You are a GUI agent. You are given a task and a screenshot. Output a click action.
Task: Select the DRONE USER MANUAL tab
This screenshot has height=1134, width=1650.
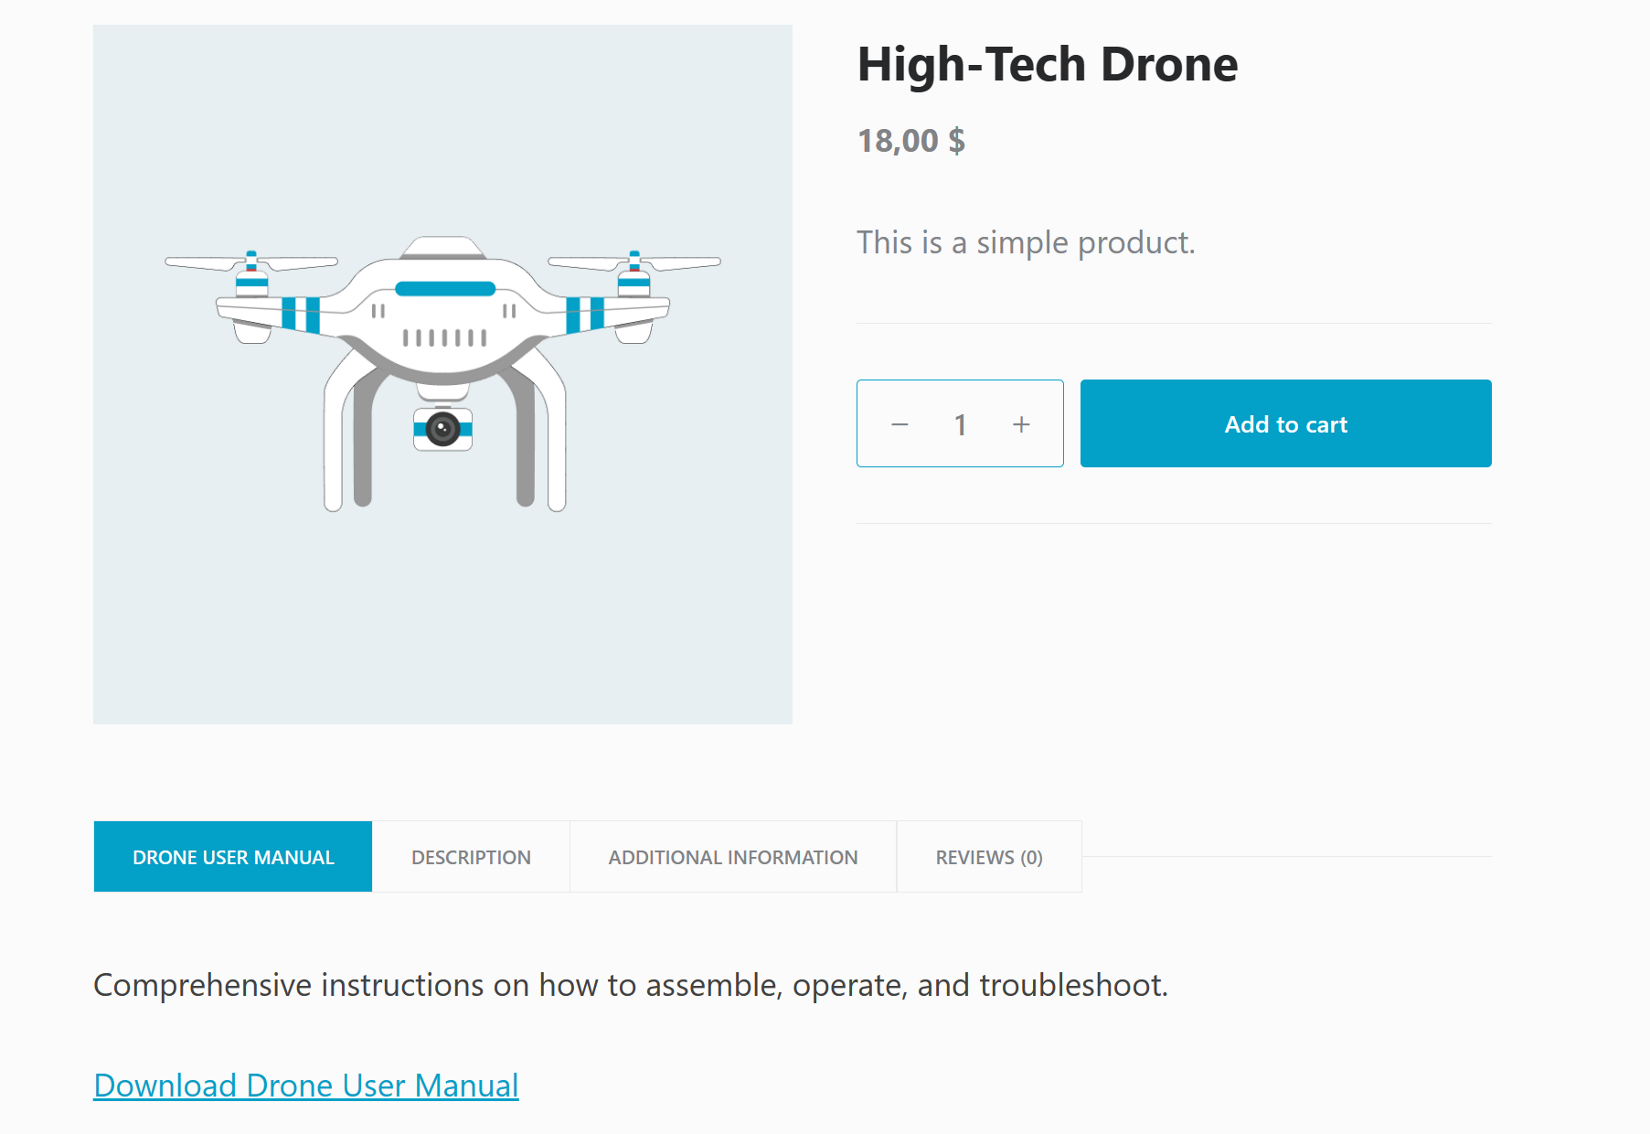pos(232,857)
